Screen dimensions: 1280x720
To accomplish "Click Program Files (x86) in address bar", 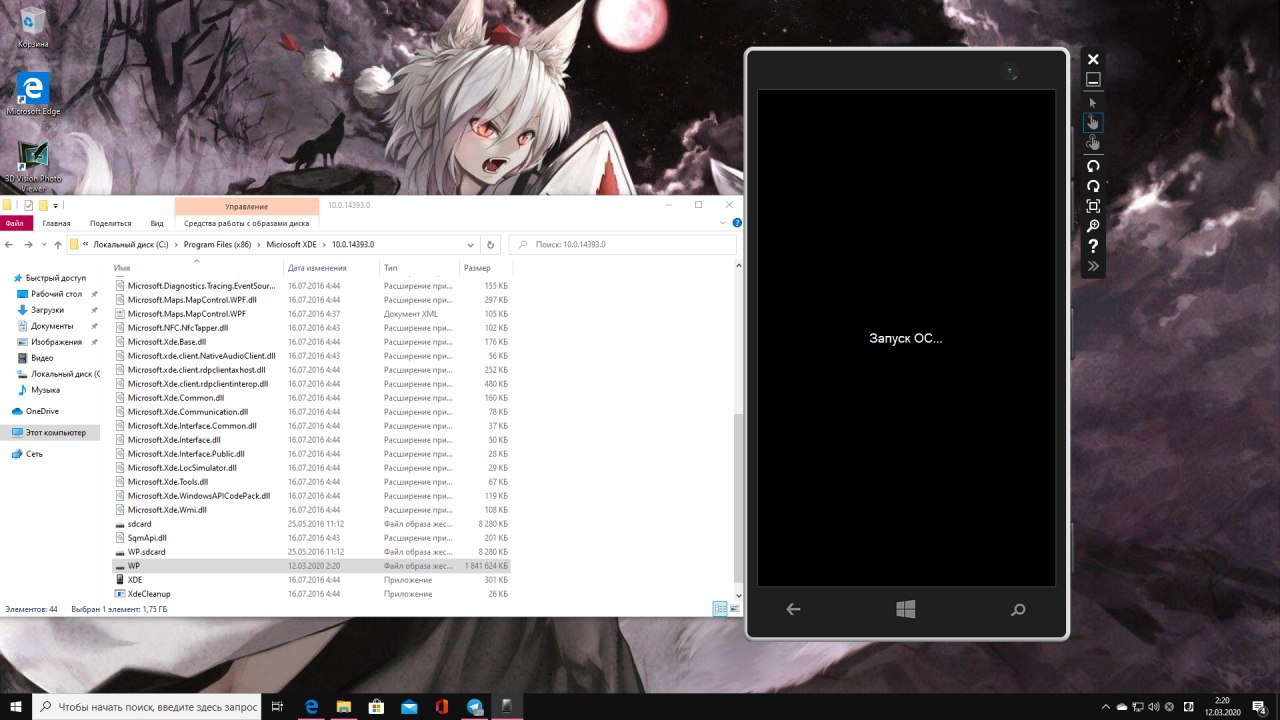I will point(217,244).
